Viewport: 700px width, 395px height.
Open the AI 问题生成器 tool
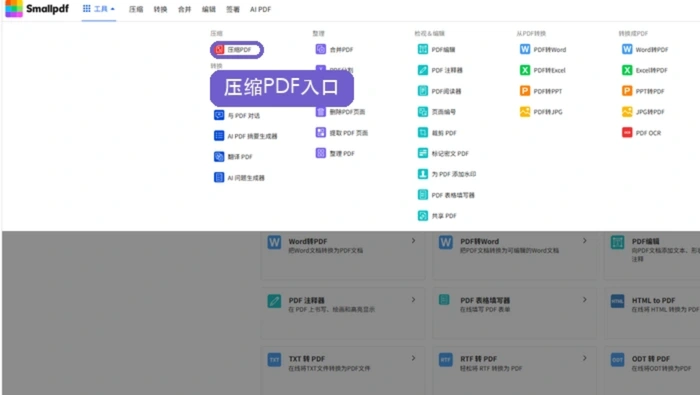239,178
